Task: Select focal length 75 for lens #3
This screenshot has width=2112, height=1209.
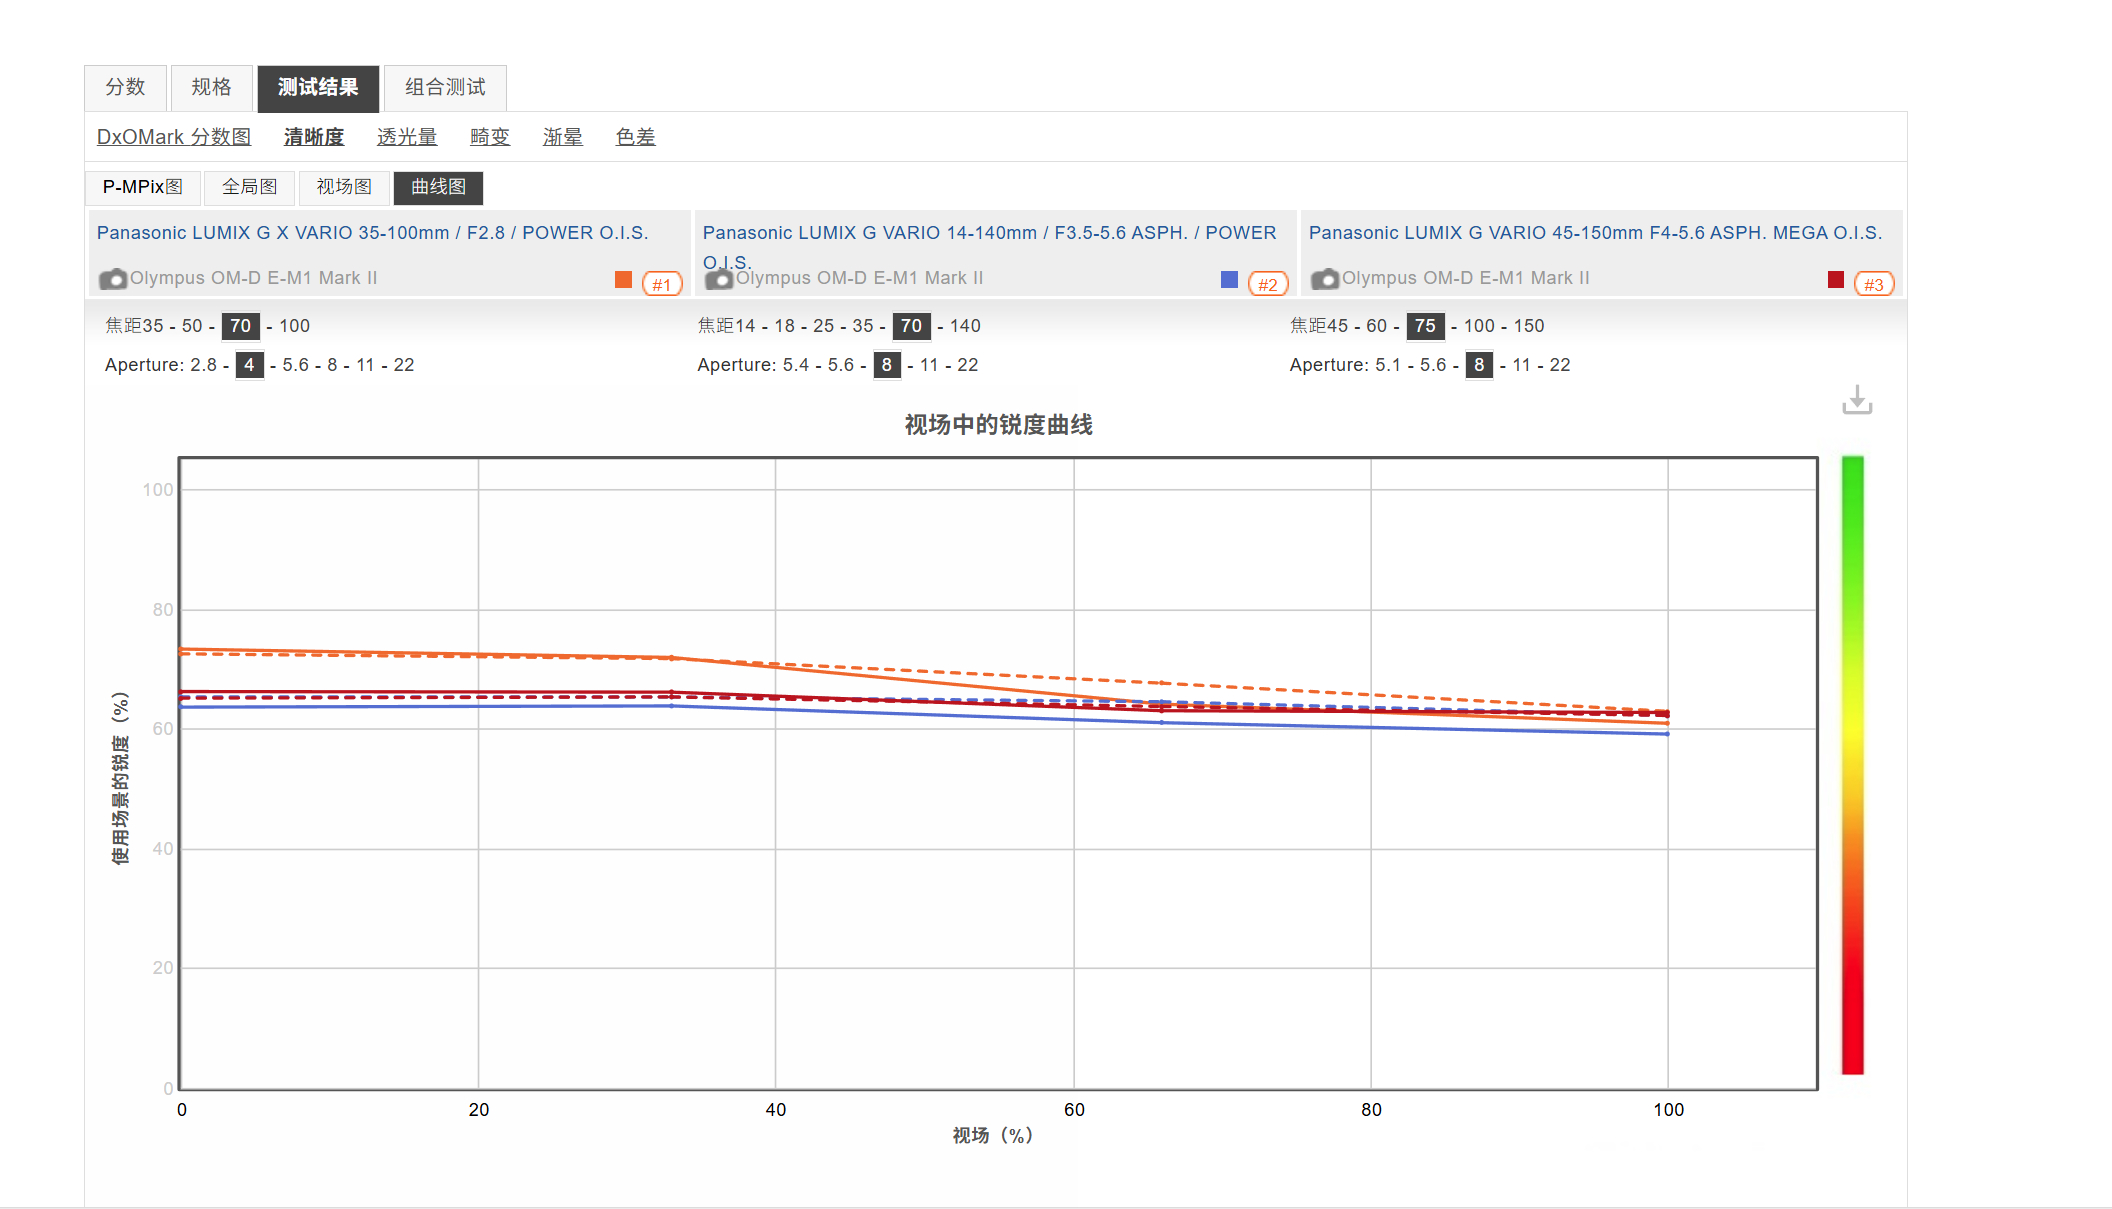Action: pyautogui.click(x=1426, y=326)
